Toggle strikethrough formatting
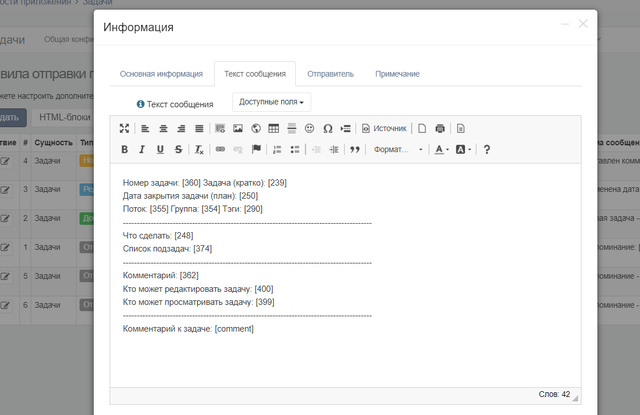640x415 pixels. click(x=178, y=149)
